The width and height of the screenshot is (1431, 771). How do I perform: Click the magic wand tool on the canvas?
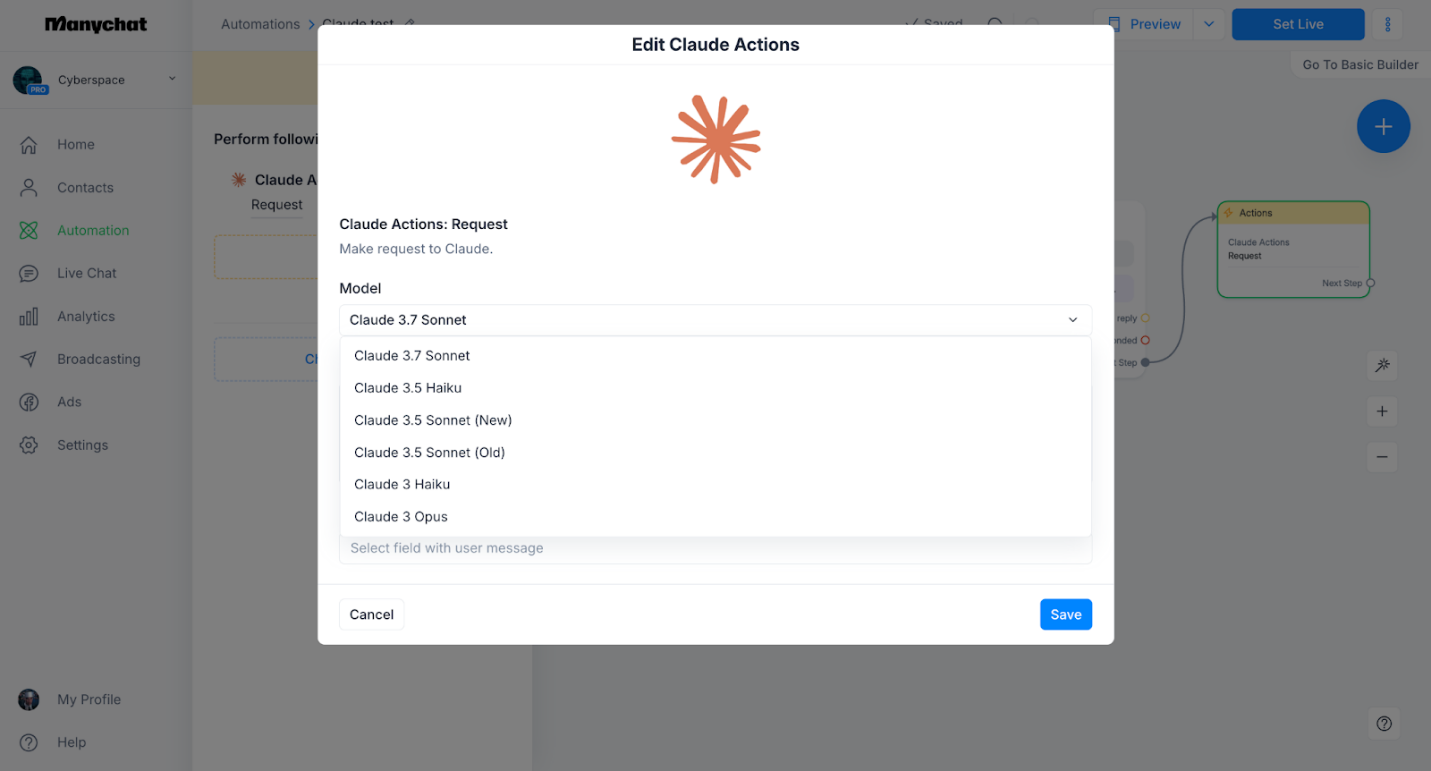click(x=1382, y=366)
